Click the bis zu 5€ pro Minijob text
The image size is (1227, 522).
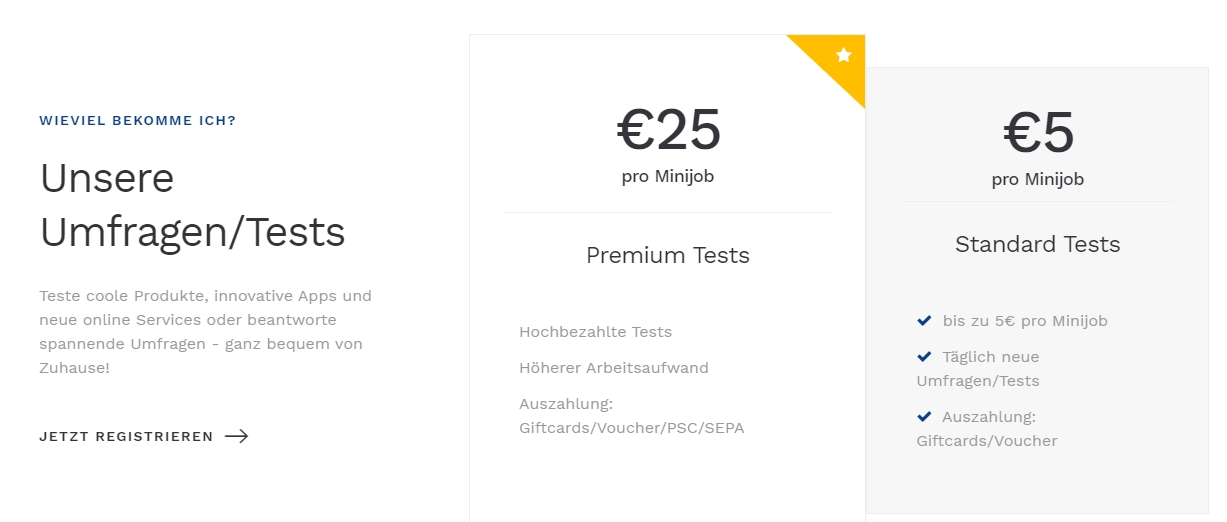pos(1025,321)
